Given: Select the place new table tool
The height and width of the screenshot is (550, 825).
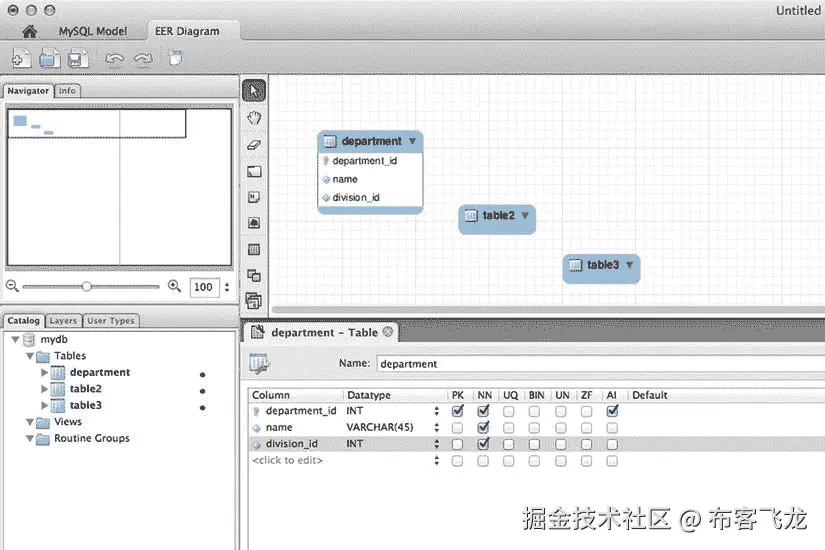Looking at the screenshot, I should 254,249.
